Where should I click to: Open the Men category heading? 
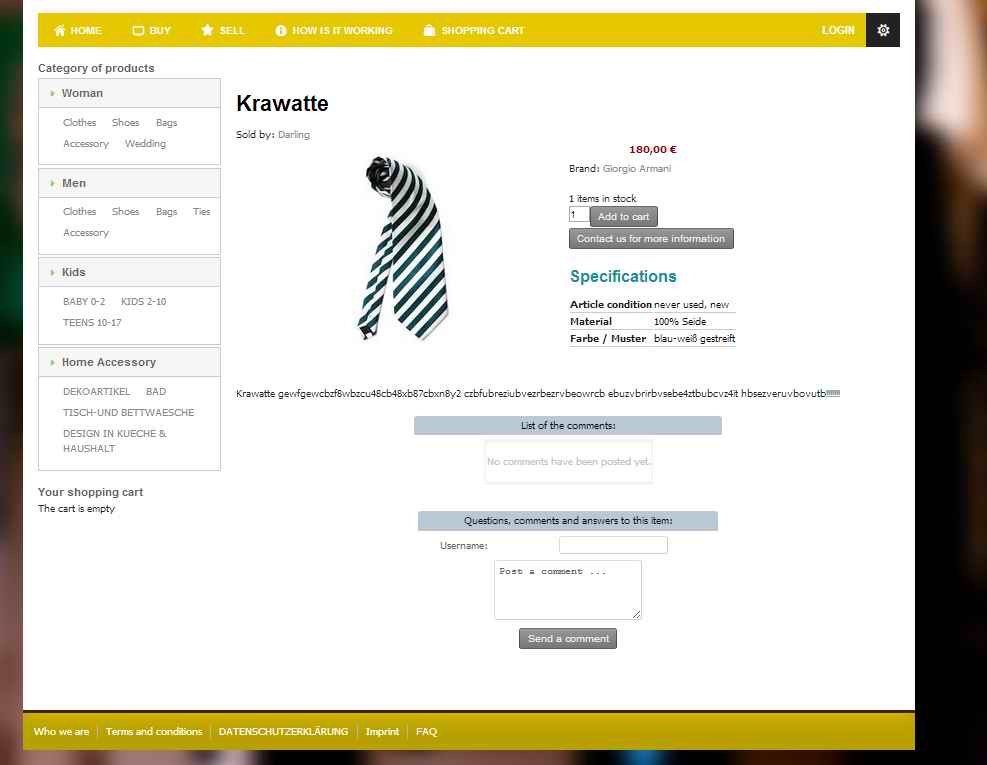tap(74, 183)
